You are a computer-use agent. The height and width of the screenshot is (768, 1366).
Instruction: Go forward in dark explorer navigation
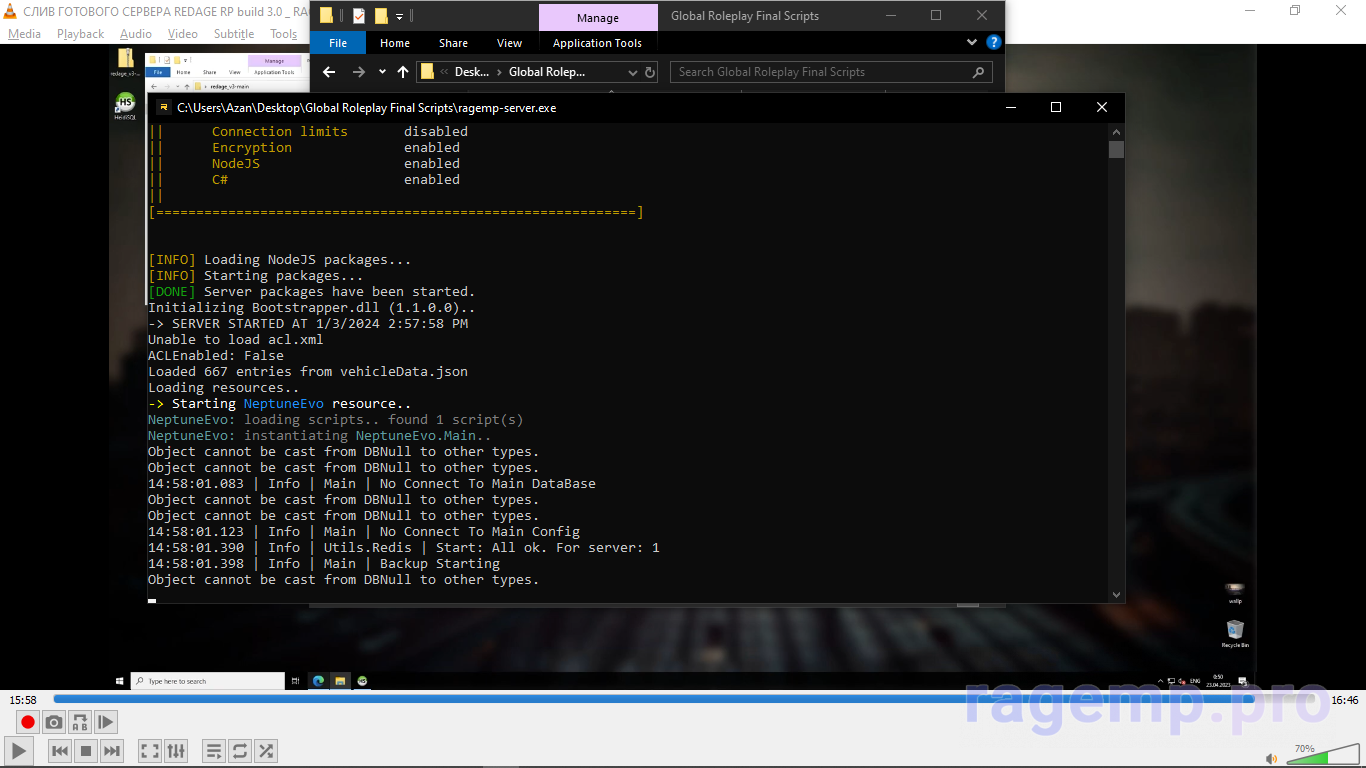(359, 72)
